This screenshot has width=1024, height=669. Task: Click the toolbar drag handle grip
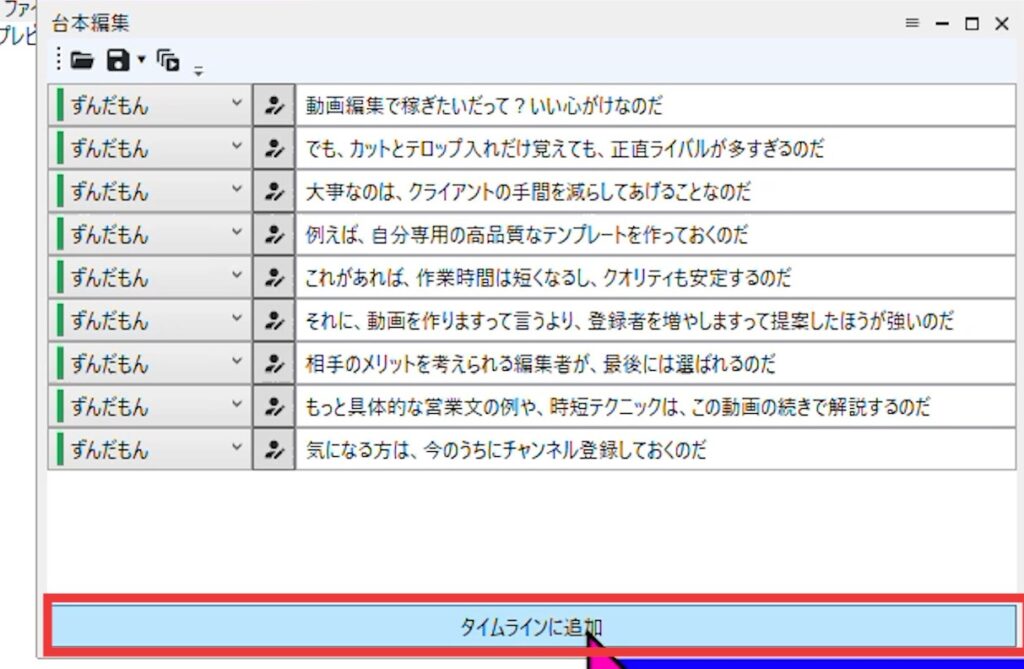[59, 61]
